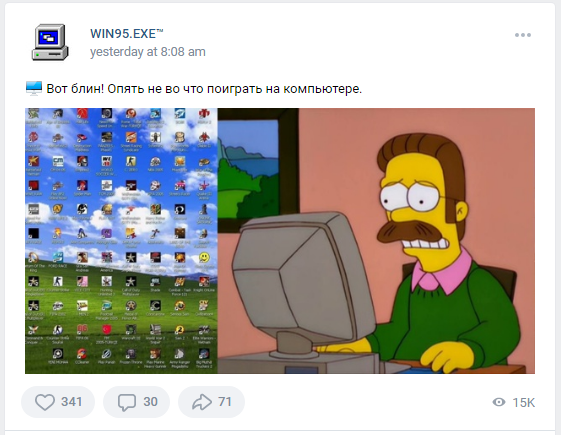Share the post using the arrow button
This screenshot has width=561, height=435.
[211, 402]
